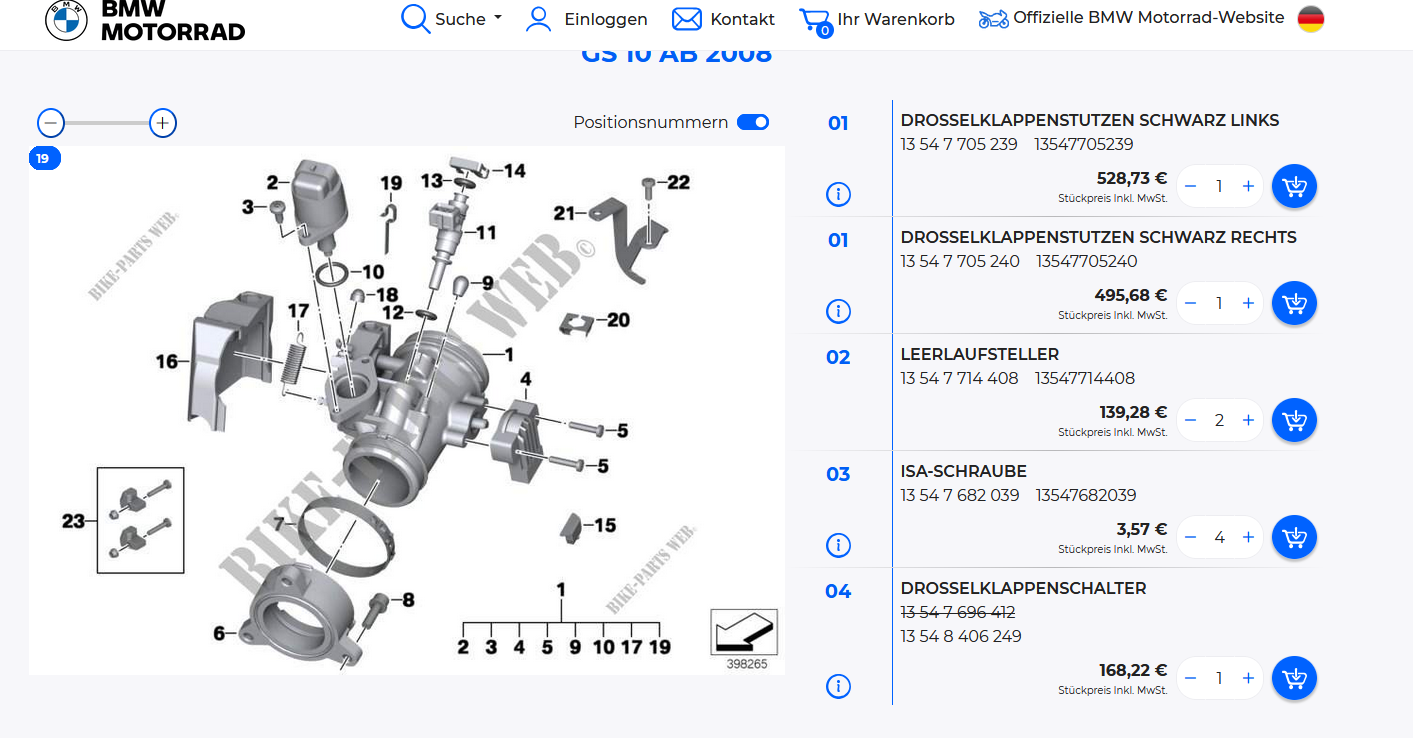The height and width of the screenshot is (738, 1413).
Task: Decrease Leerlaufsteller quantity
Action: [1190, 420]
